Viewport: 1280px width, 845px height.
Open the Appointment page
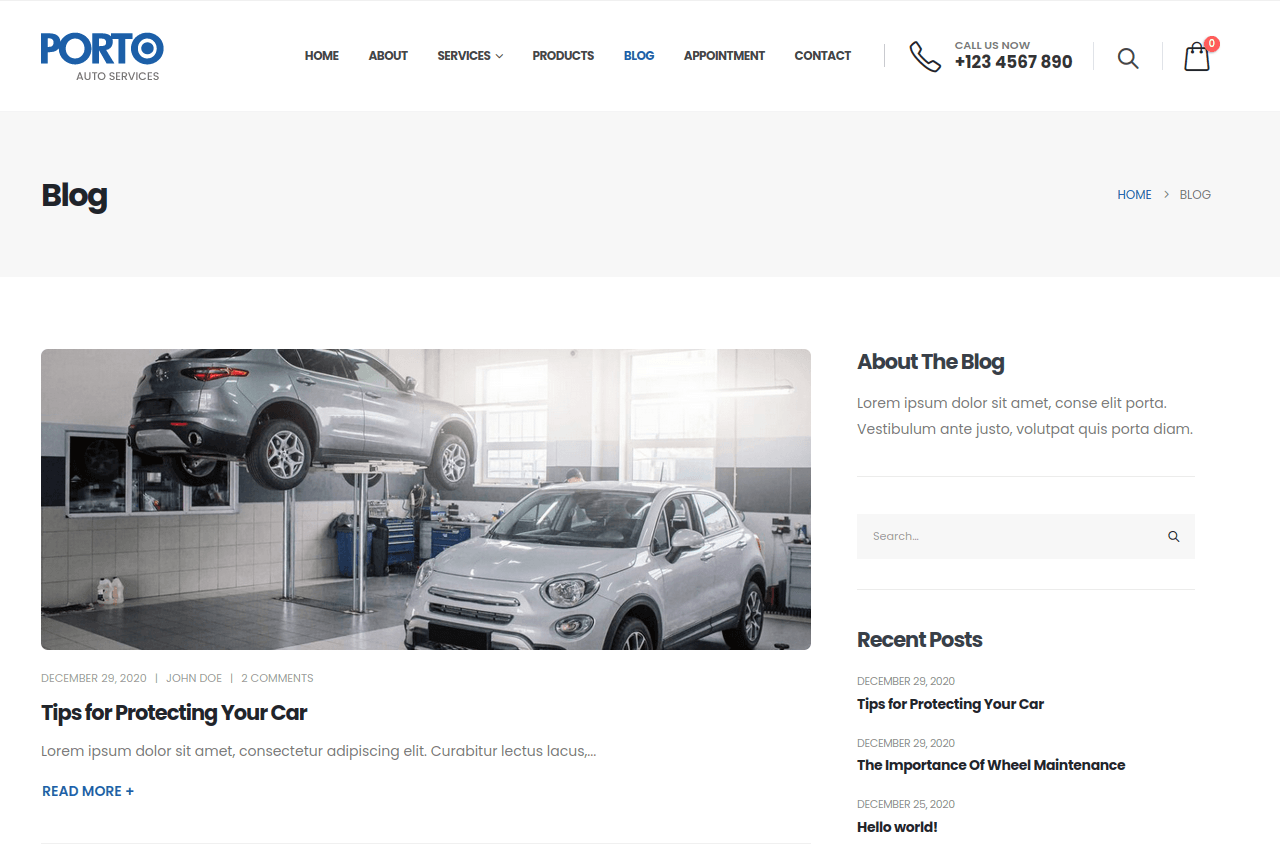[724, 56]
